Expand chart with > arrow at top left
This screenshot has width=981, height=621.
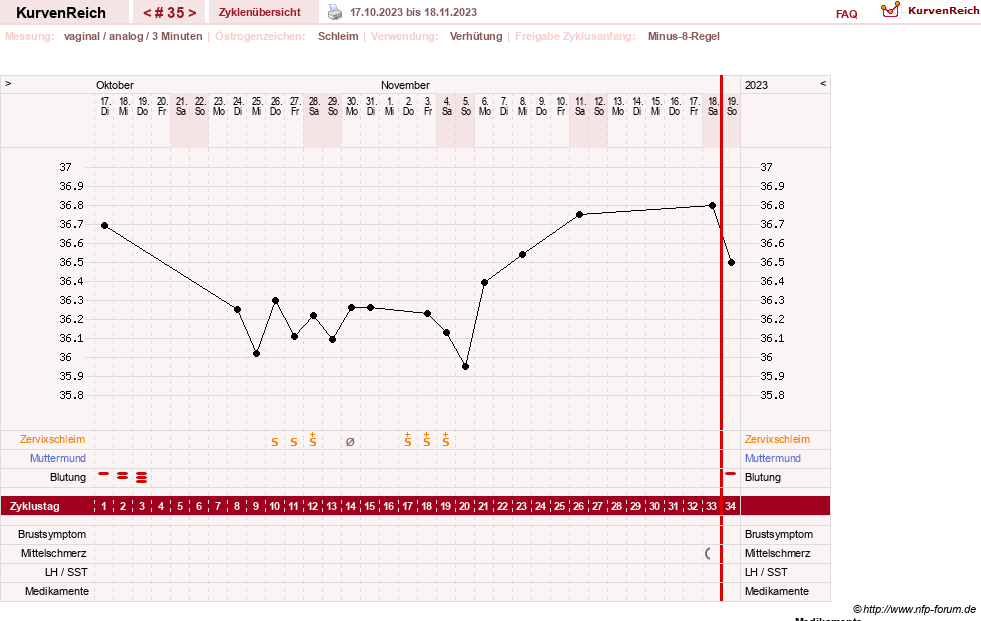pos(8,83)
